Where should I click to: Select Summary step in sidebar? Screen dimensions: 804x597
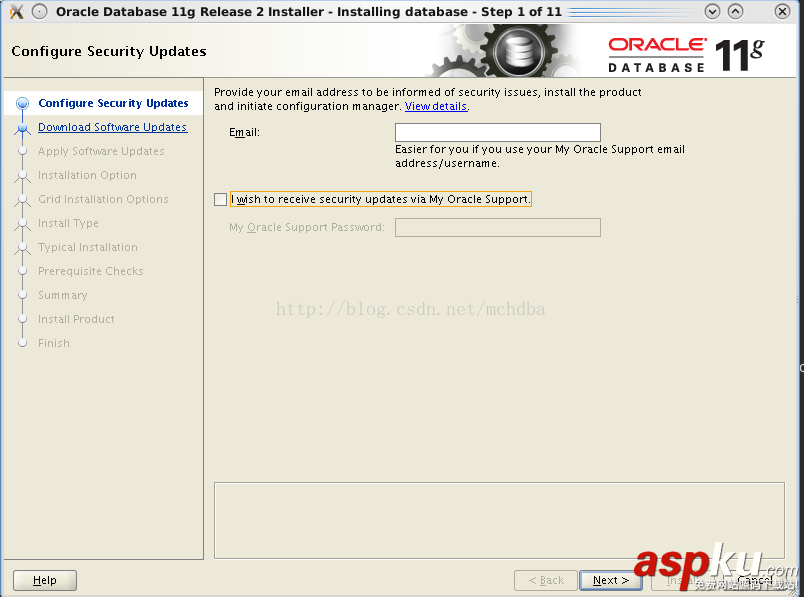(x=63, y=295)
